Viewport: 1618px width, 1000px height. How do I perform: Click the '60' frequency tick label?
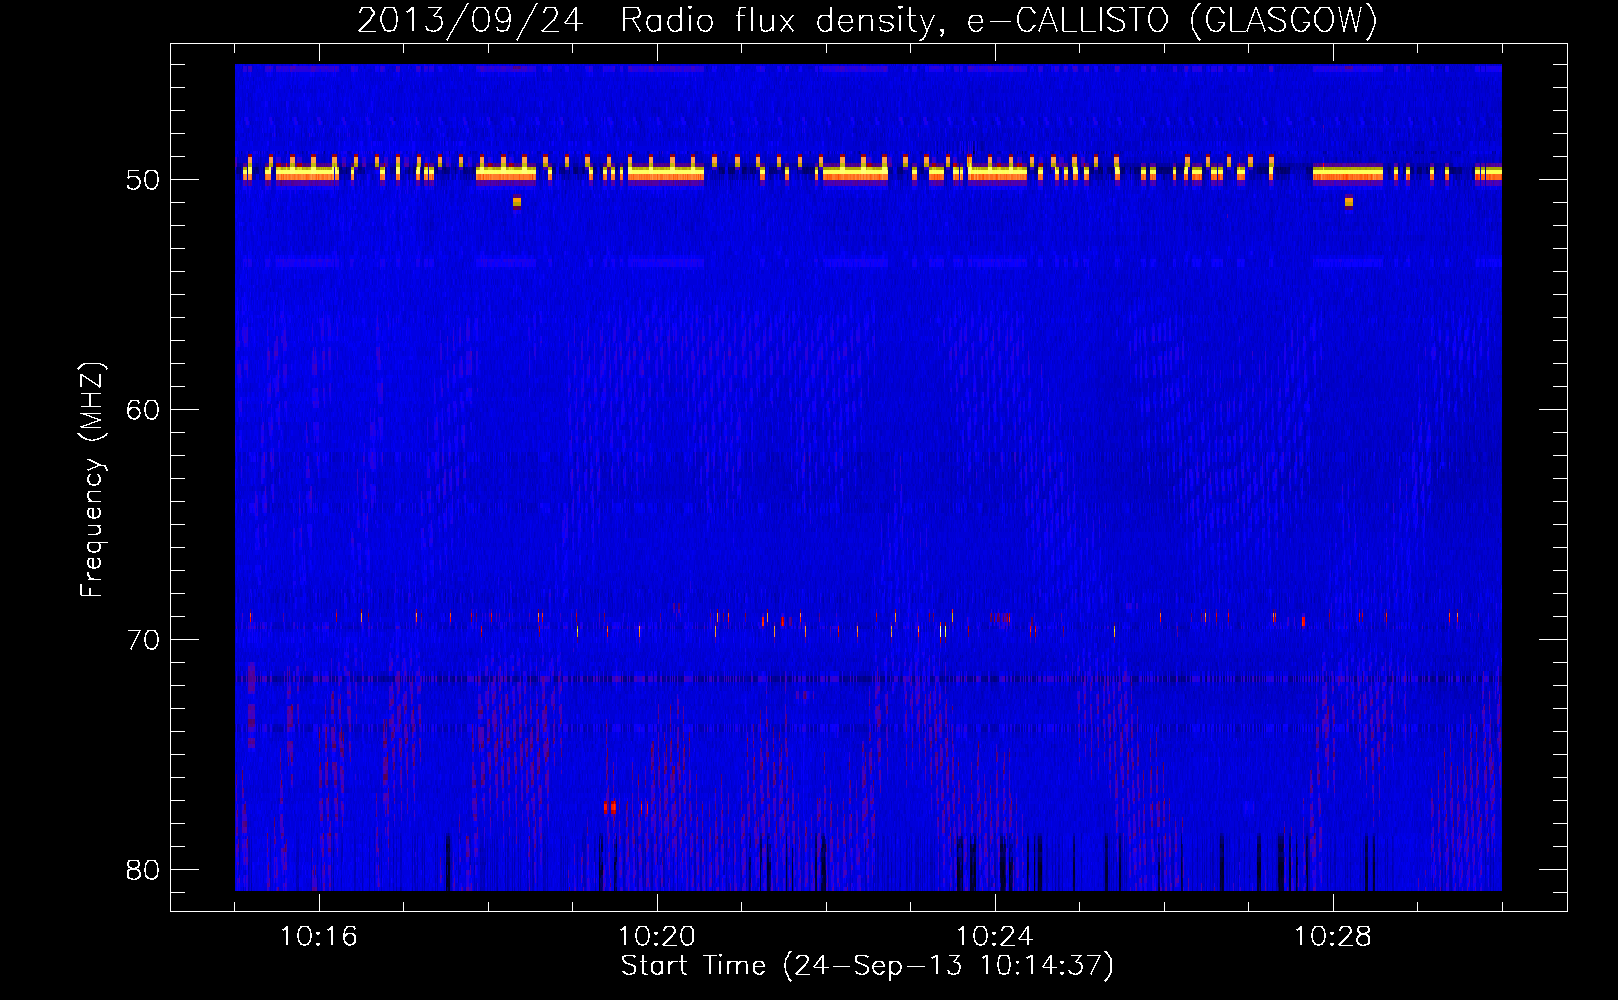click(x=143, y=410)
